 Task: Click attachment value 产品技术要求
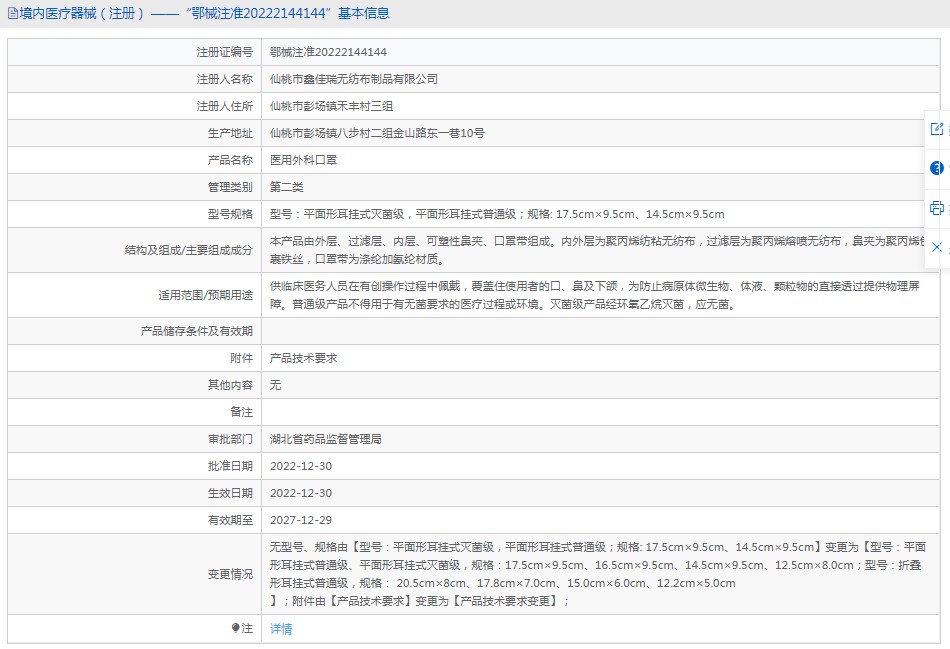[304, 358]
